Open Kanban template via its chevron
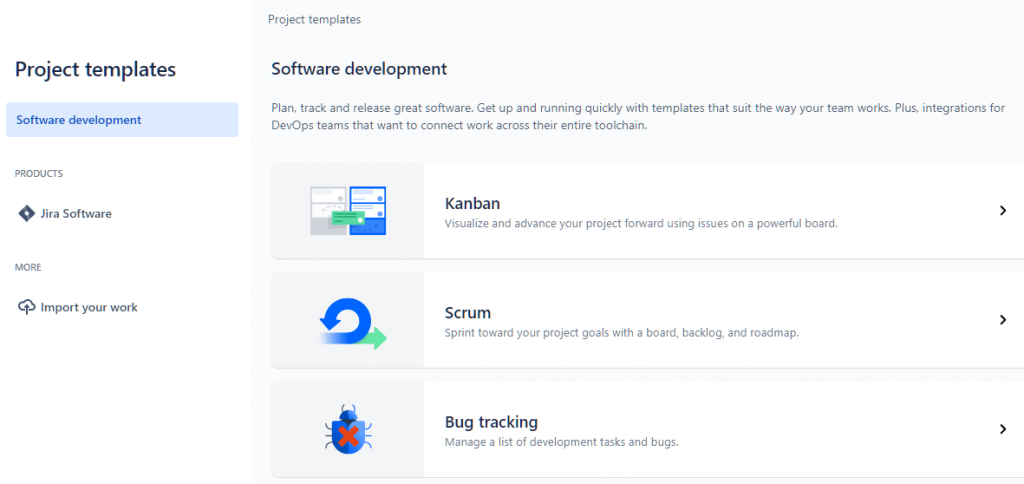This screenshot has height=484, width=1024. 1003,210
